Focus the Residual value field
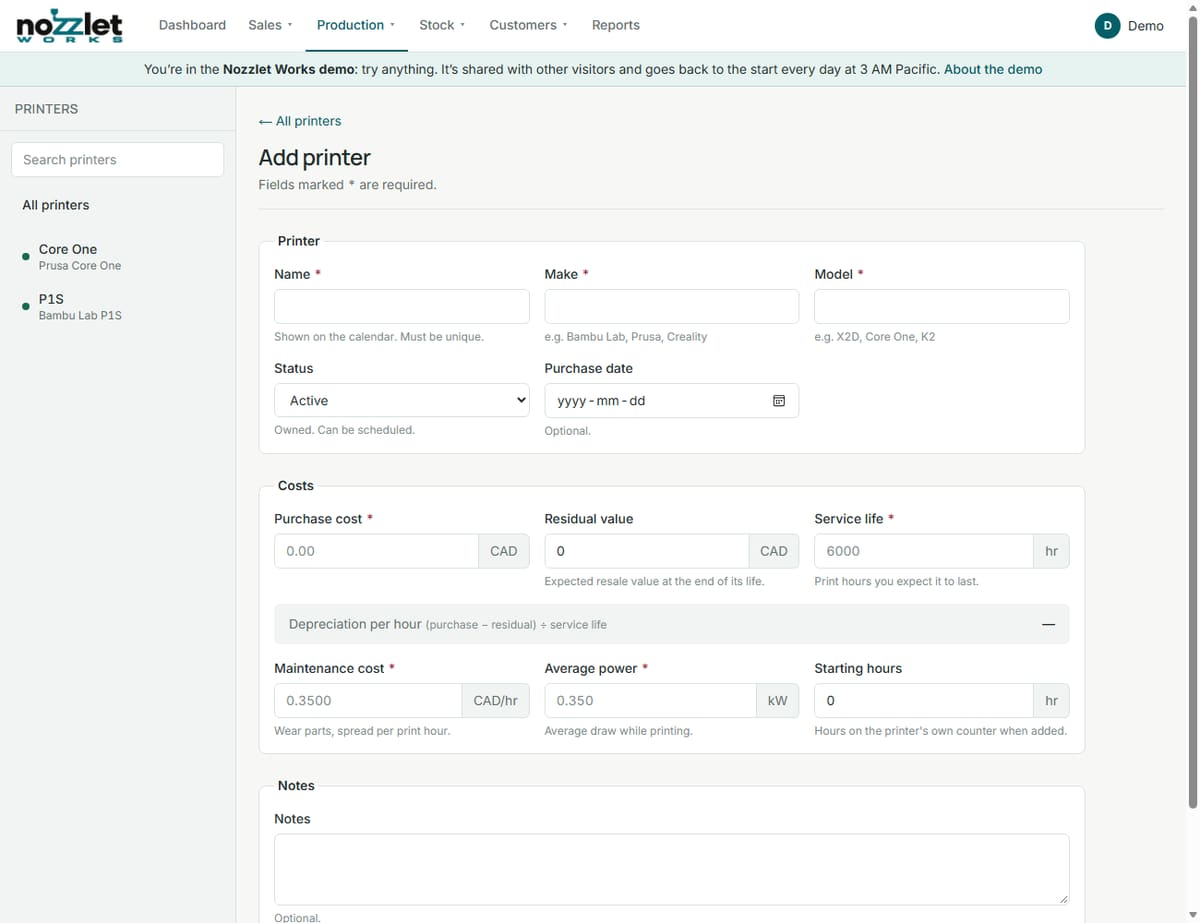Image resolution: width=1200 pixels, height=923 pixels. coord(646,551)
